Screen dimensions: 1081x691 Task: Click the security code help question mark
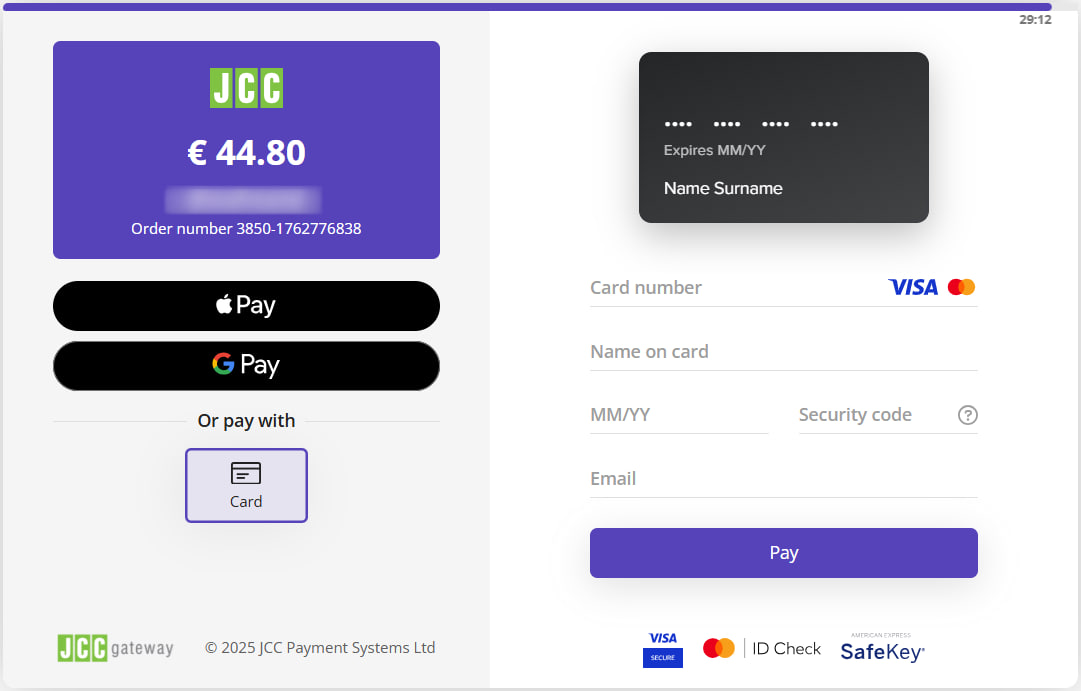(x=967, y=415)
